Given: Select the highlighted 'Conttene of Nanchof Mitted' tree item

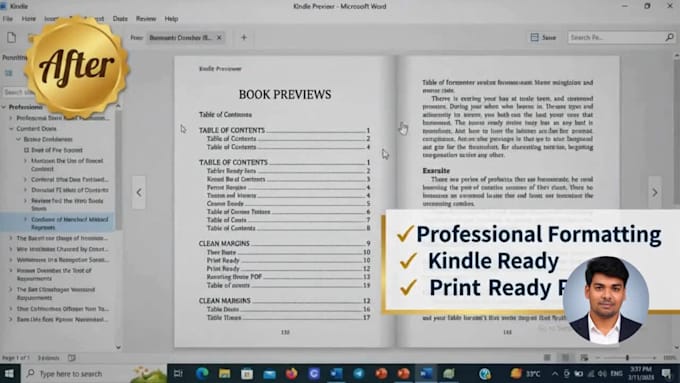Looking at the screenshot, I should 57,223.
